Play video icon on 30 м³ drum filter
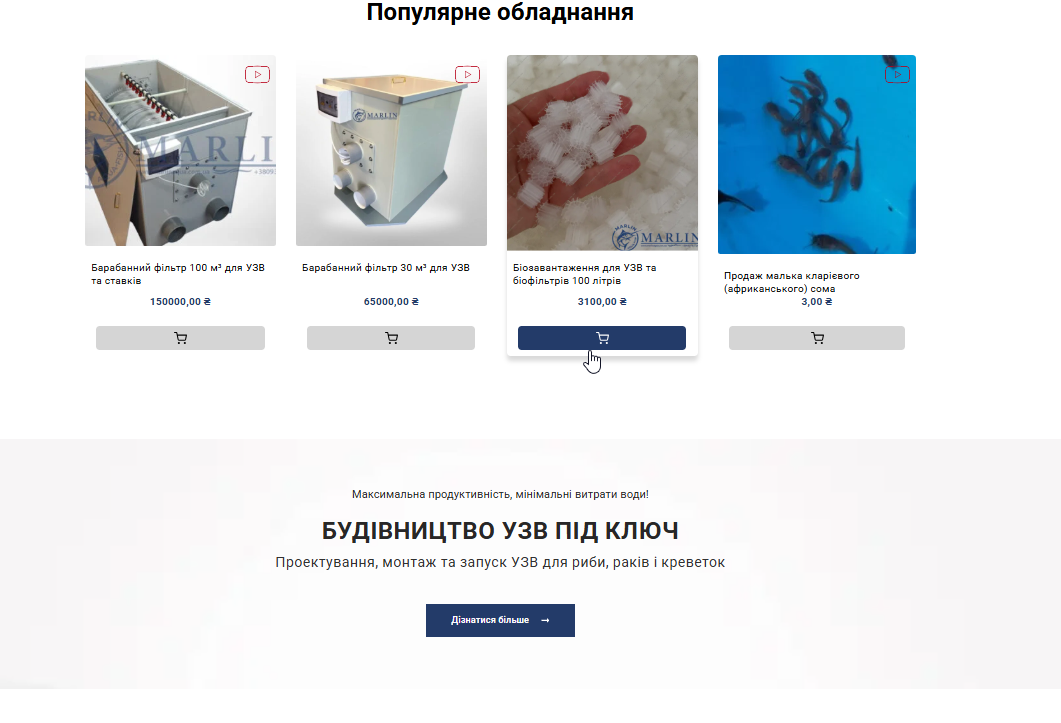The height and width of the screenshot is (723, 1061). pyautogui.click(x=468, y=74)
